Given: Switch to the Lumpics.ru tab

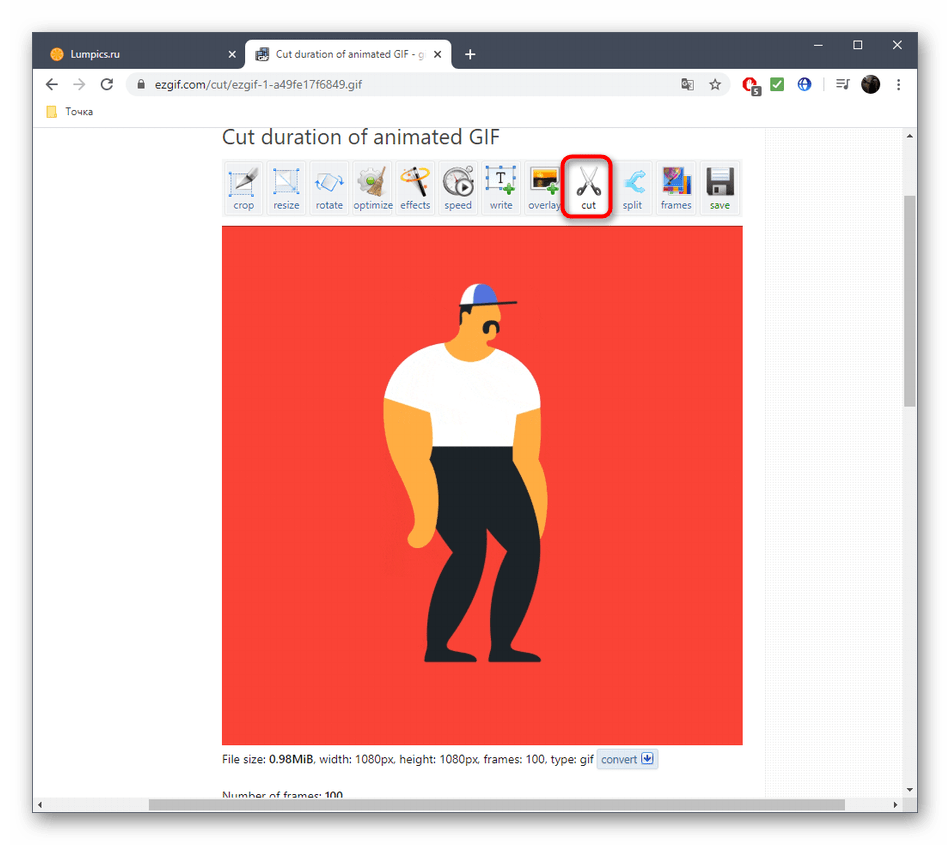Looking at the screenshot, I should [x=139, y=54].
